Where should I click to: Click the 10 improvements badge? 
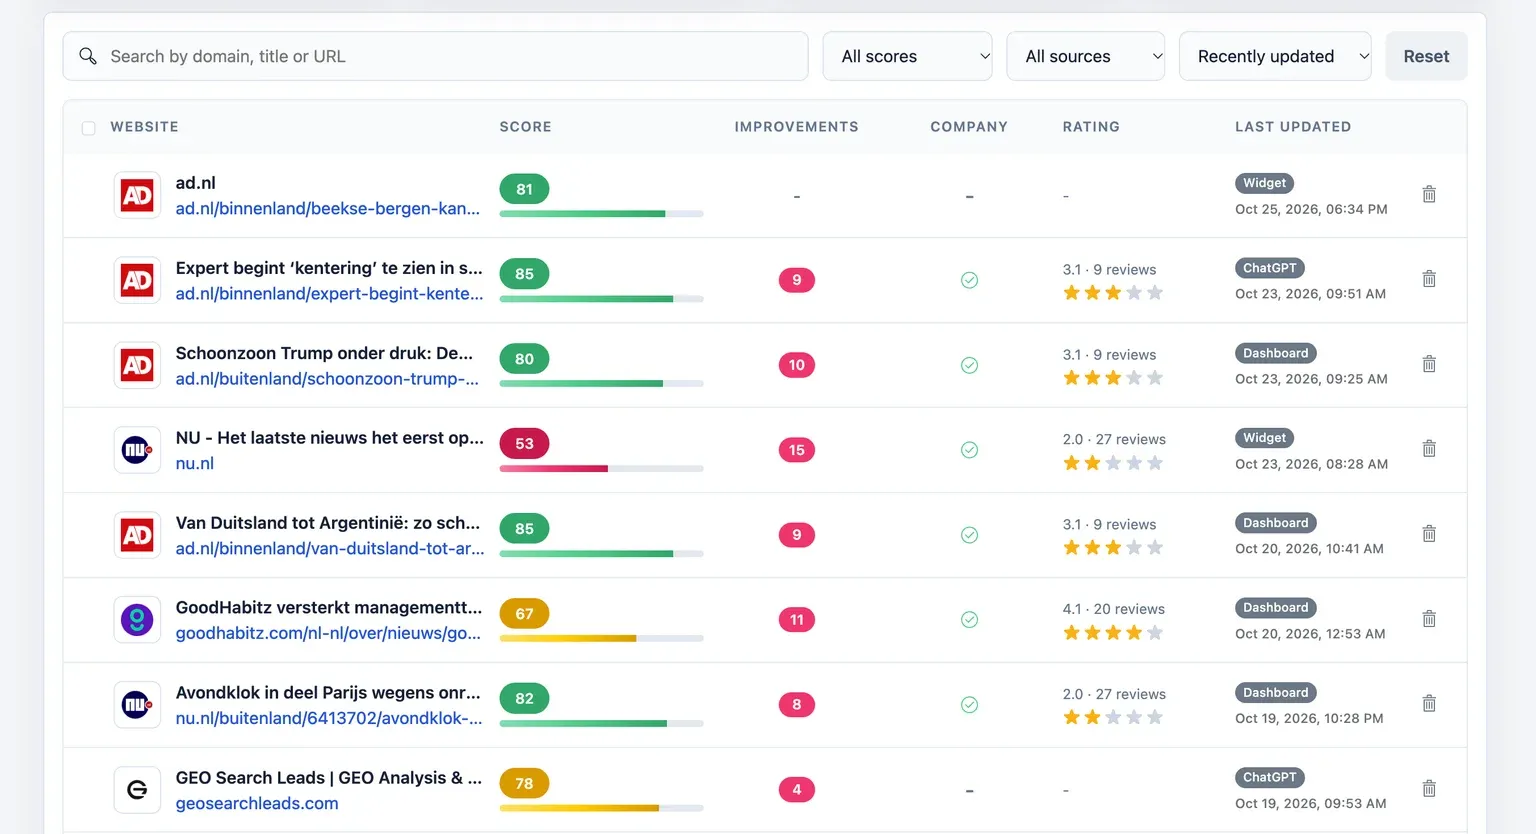797,365
